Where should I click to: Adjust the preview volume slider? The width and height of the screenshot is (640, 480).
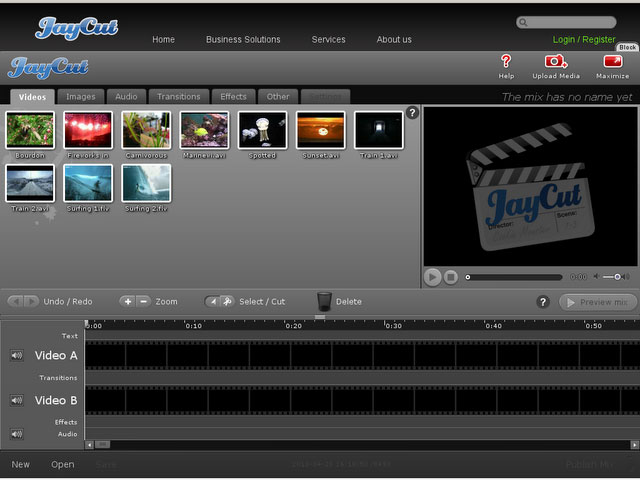(616, 277)
